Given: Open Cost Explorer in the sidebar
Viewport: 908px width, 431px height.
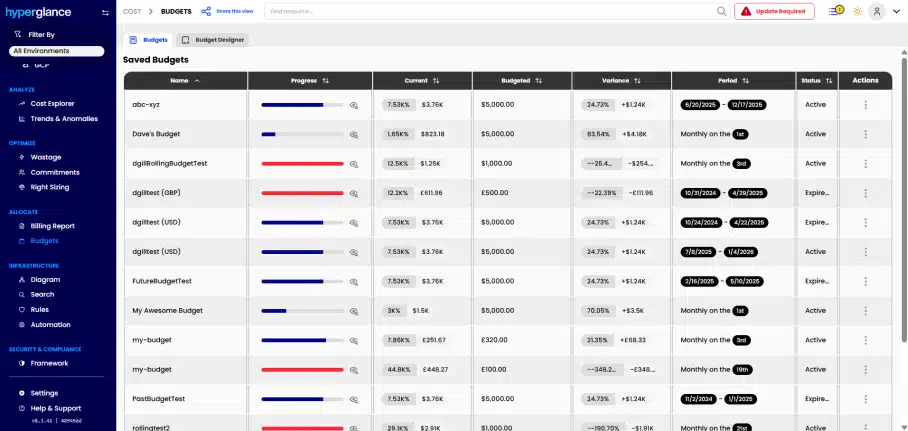Looking at the screenshot, I should pos(53,103).
